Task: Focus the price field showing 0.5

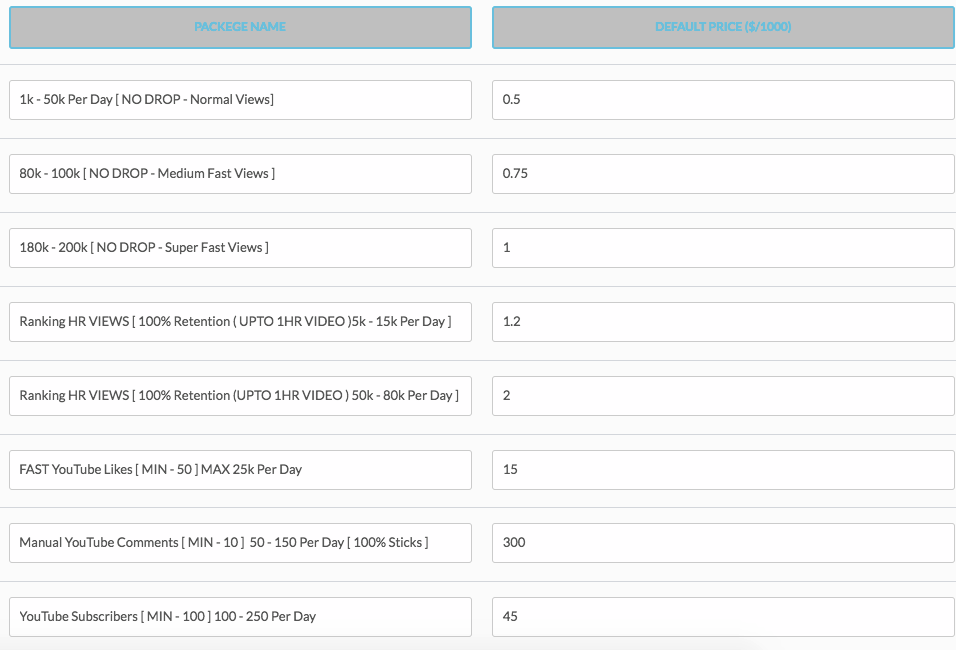Action: point(723,100)
